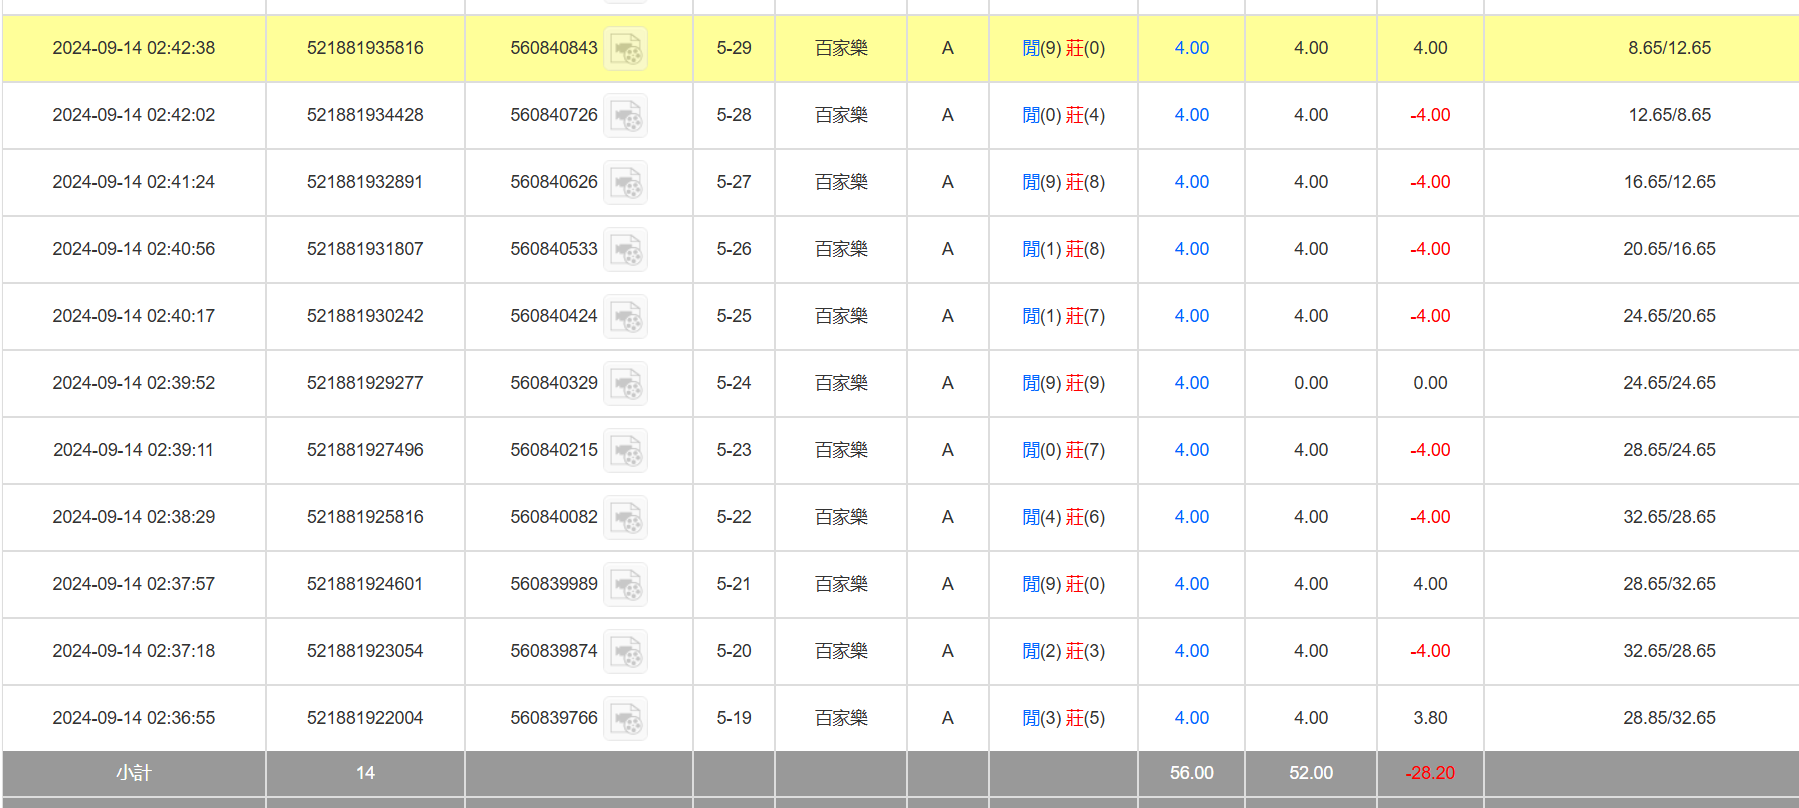Image resolution: width=1799 pixels, height=808 pixels.
Task: Open replay icon for round 560840626
Action: click(x=626, y=183)
